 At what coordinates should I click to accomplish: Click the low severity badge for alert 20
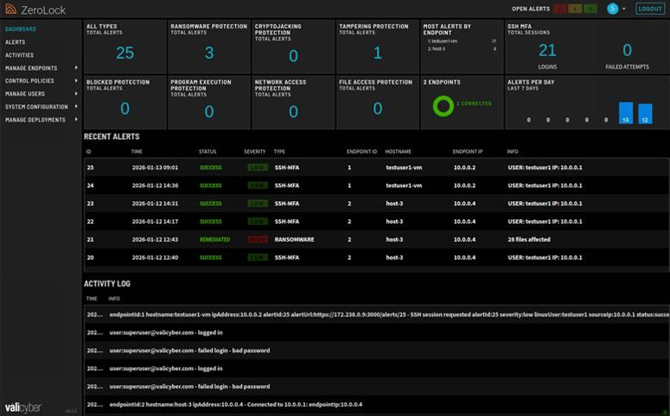258,258
